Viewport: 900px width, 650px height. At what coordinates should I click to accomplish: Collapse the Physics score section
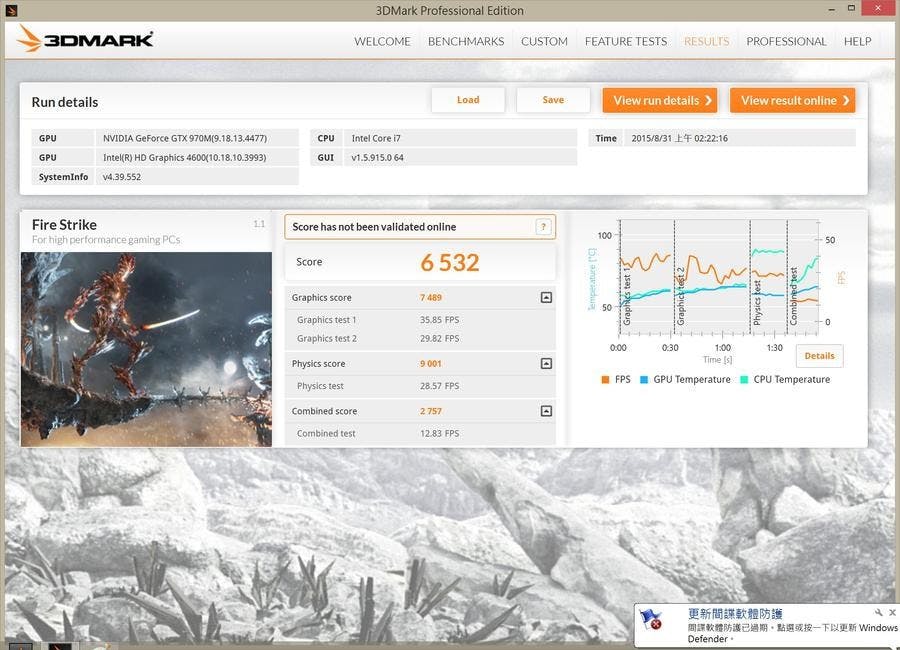point(546,364)
